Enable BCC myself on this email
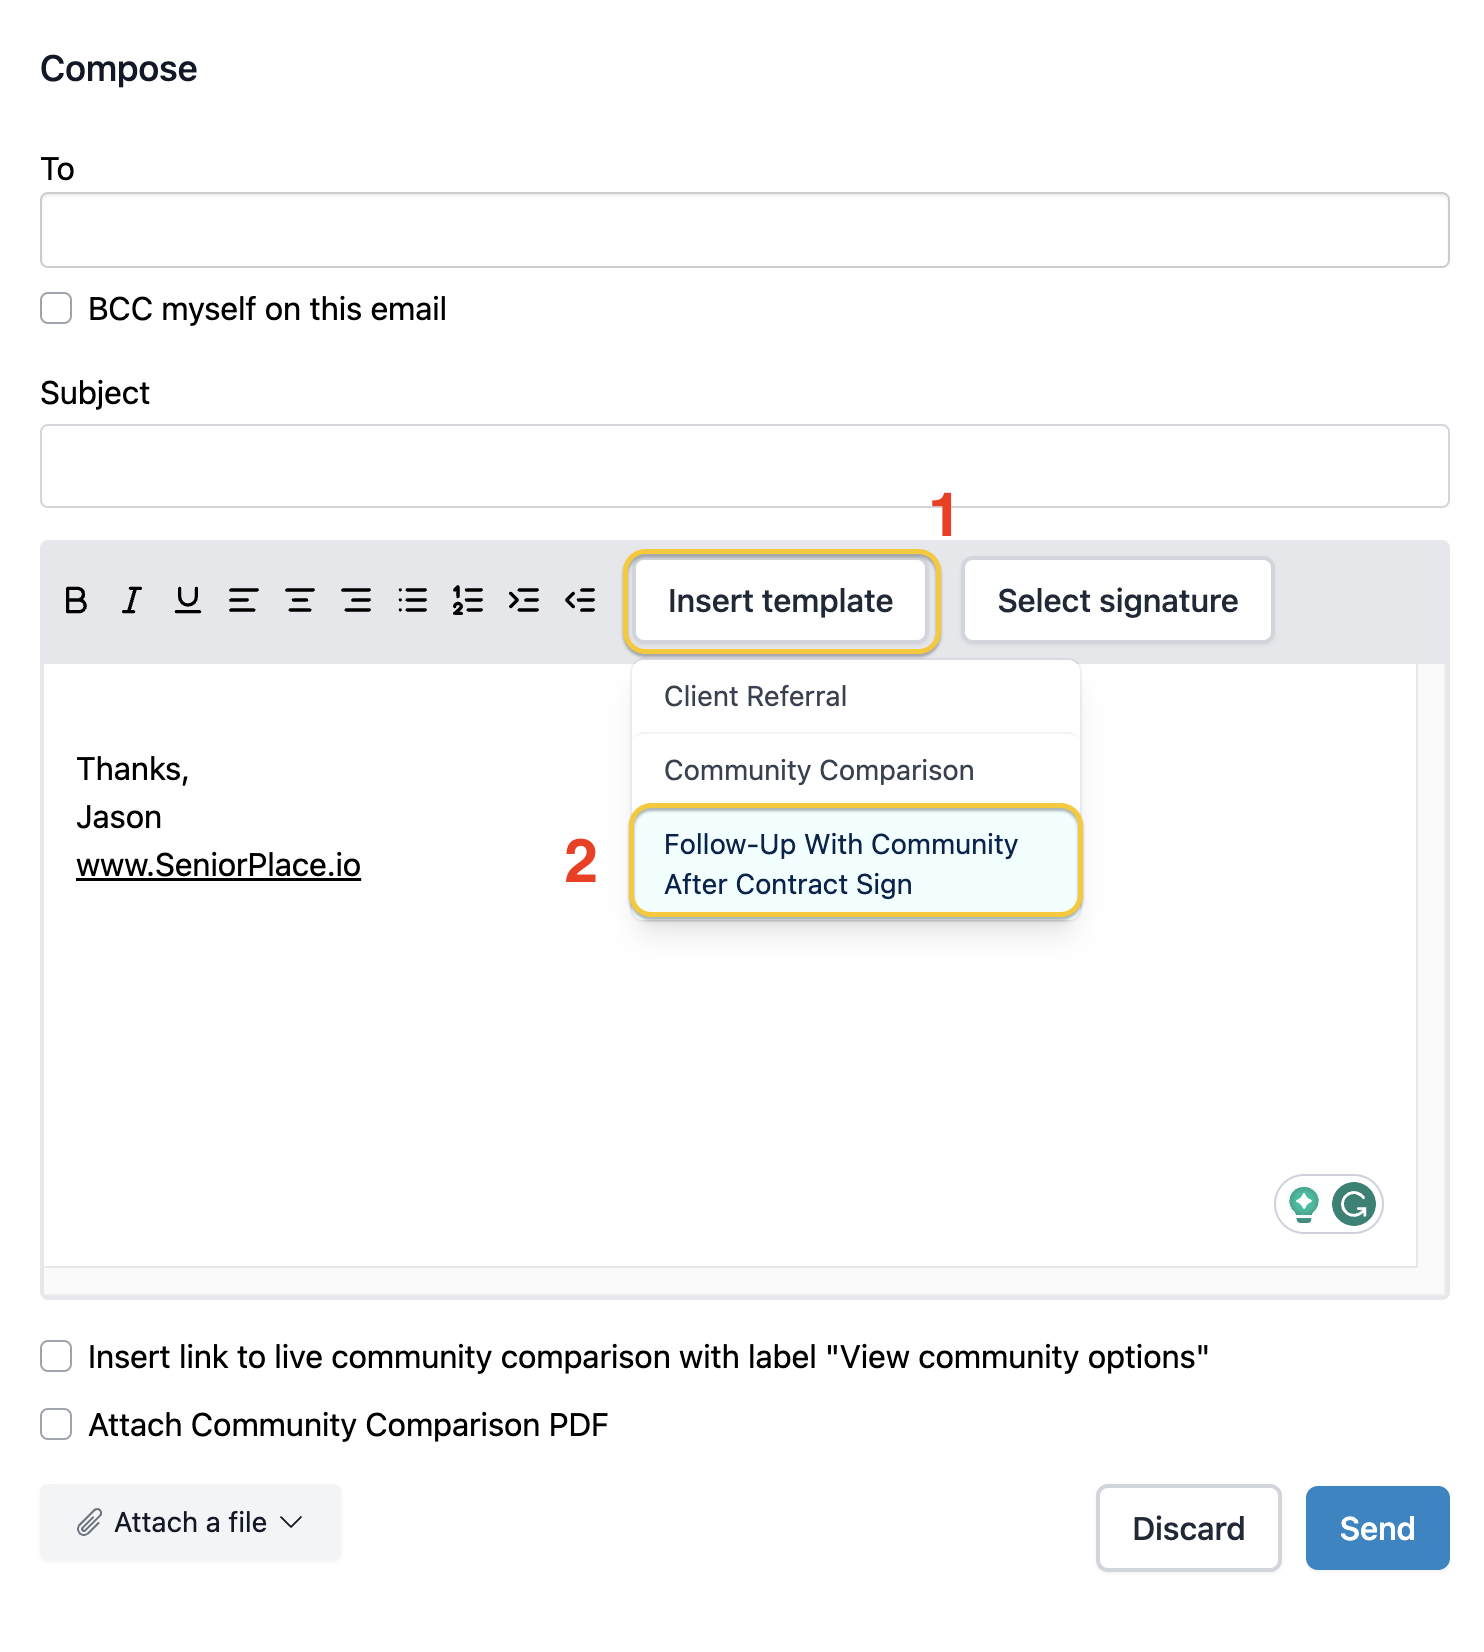This screenshot has height=1652, width=1484. (x=55, y=308)
